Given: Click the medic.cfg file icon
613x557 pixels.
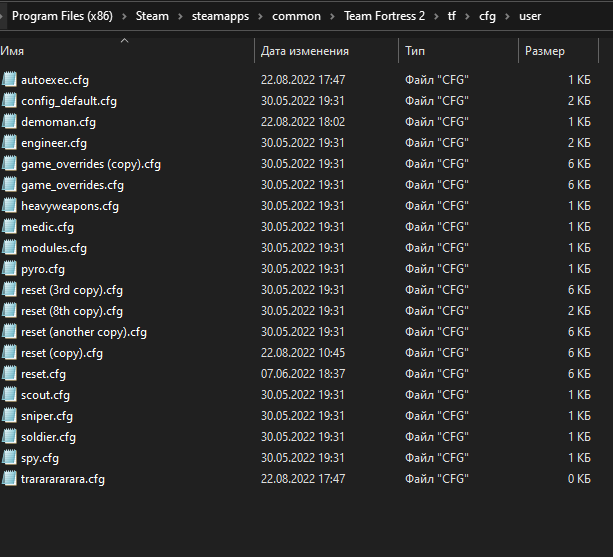Looking at the screenshot, I should pyautogui.click(x=9, y=227).
